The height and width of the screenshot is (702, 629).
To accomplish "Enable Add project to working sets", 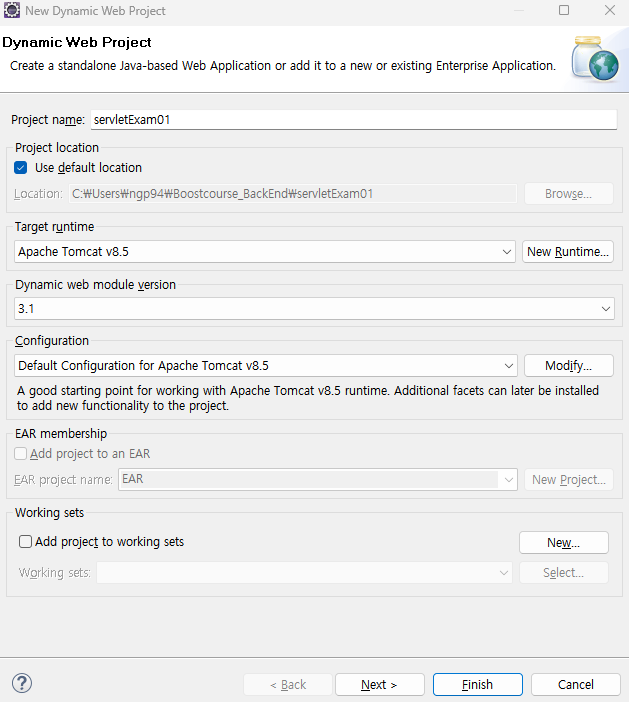I will [x=26, y=542].
